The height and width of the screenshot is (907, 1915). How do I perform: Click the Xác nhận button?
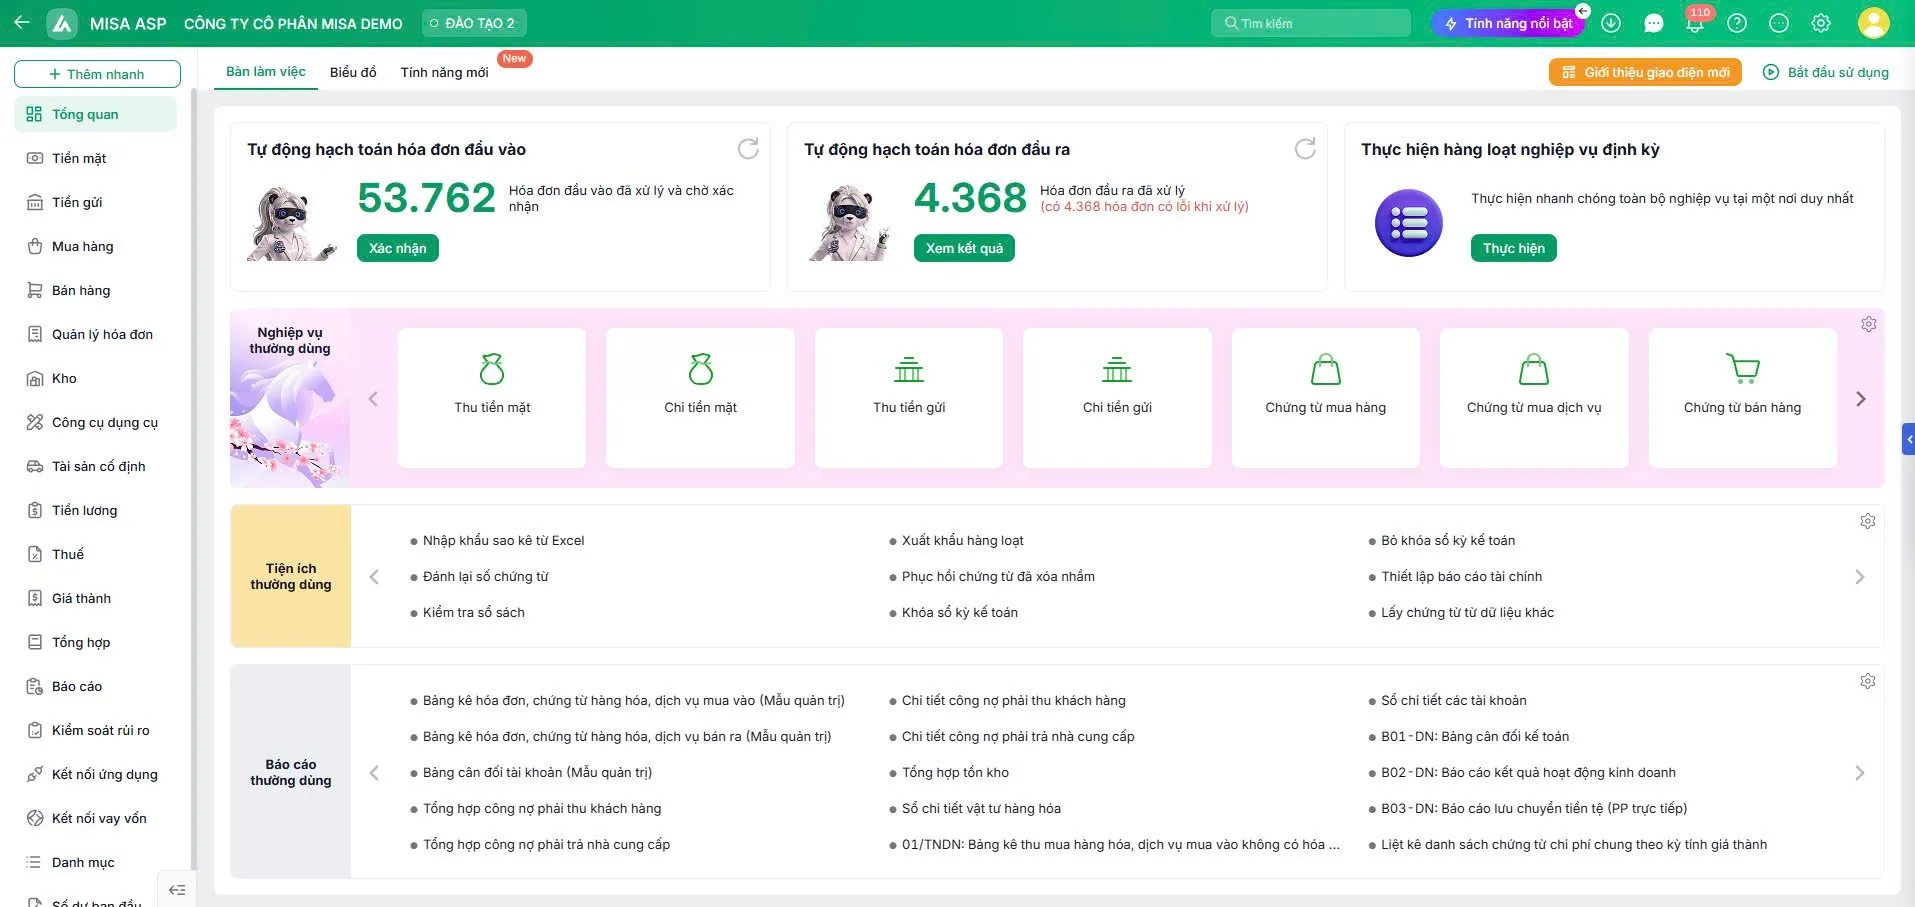tap(397, 248)
